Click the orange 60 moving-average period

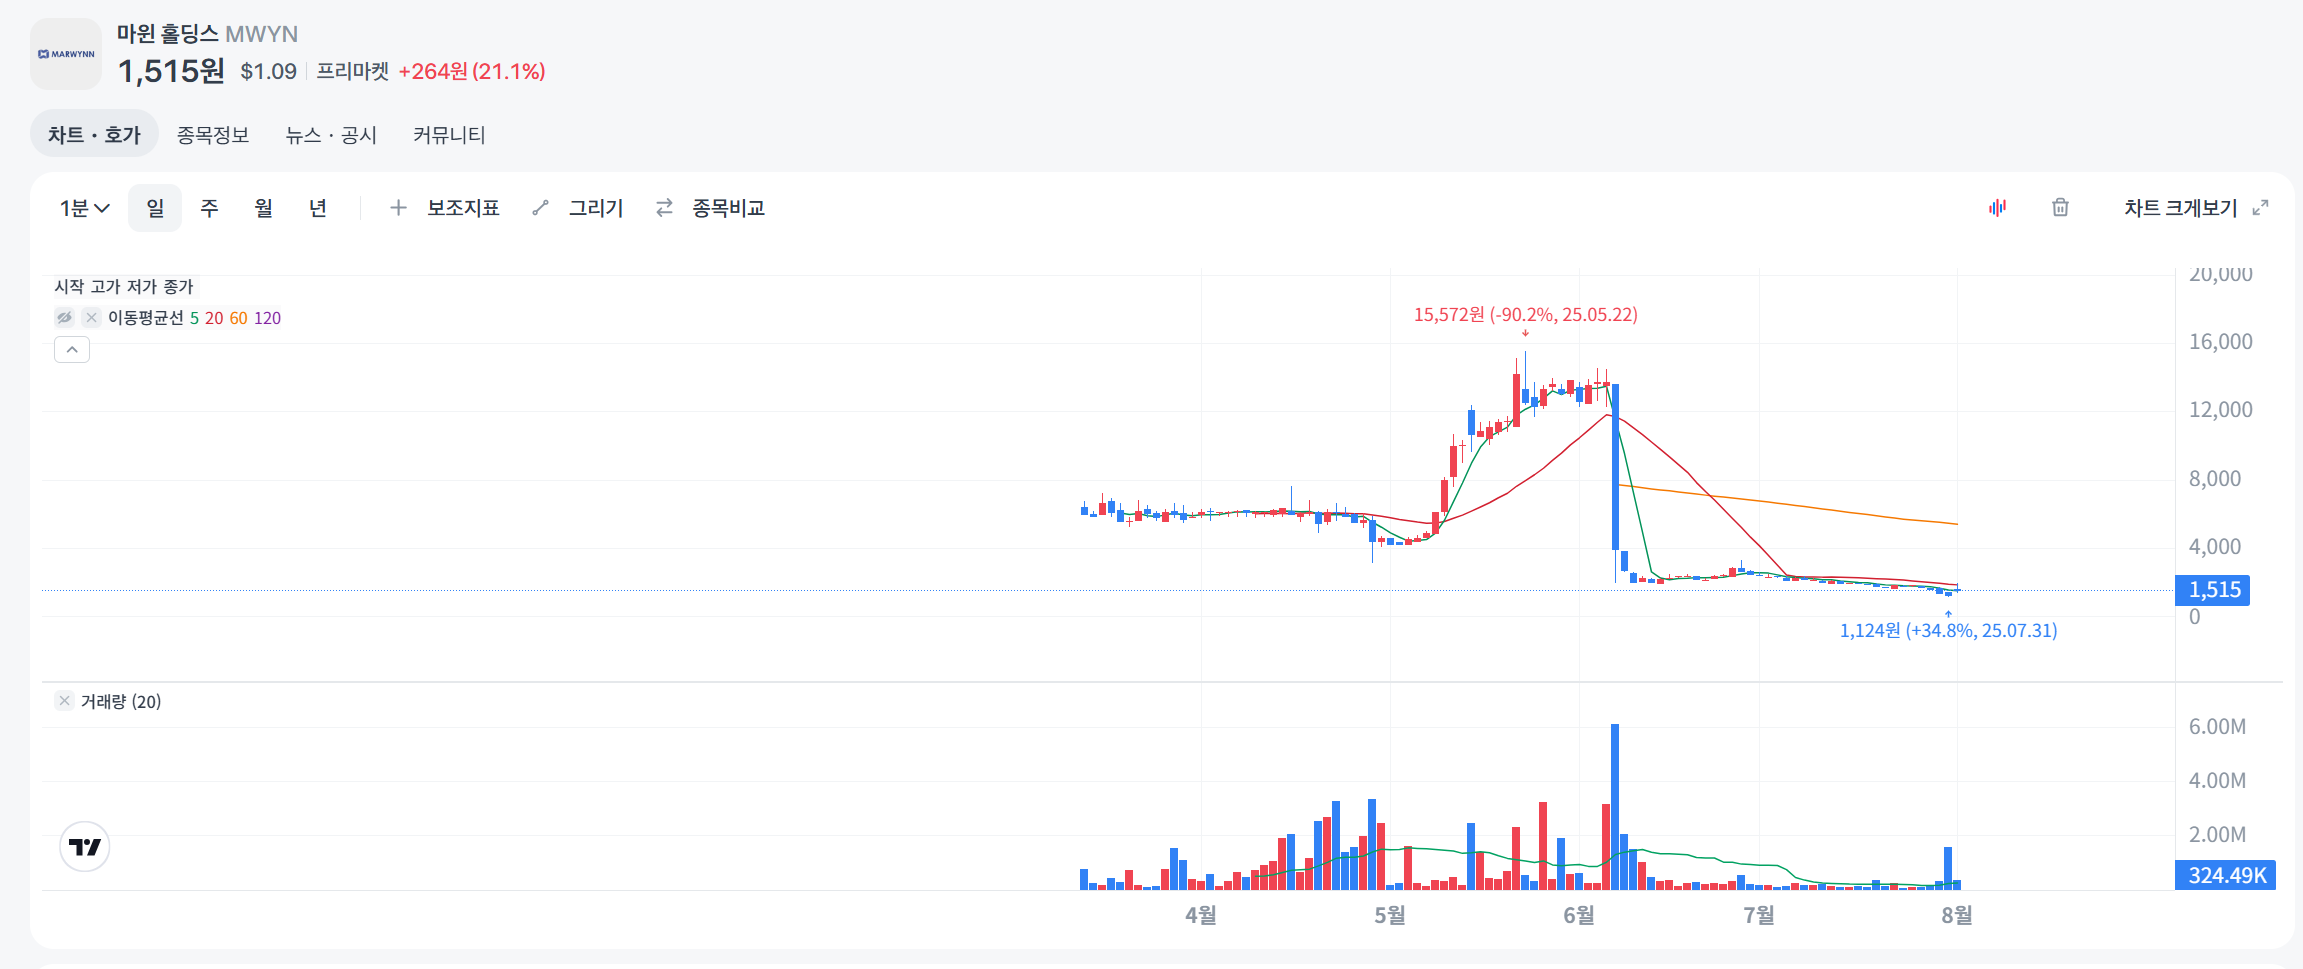238,318
